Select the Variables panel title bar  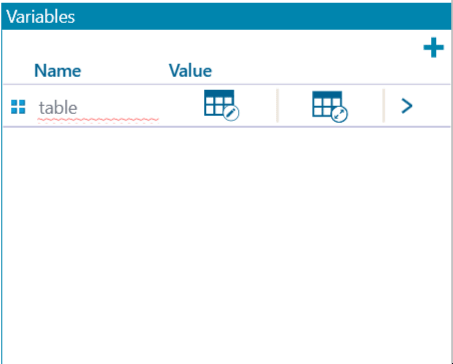click(226, 16)
